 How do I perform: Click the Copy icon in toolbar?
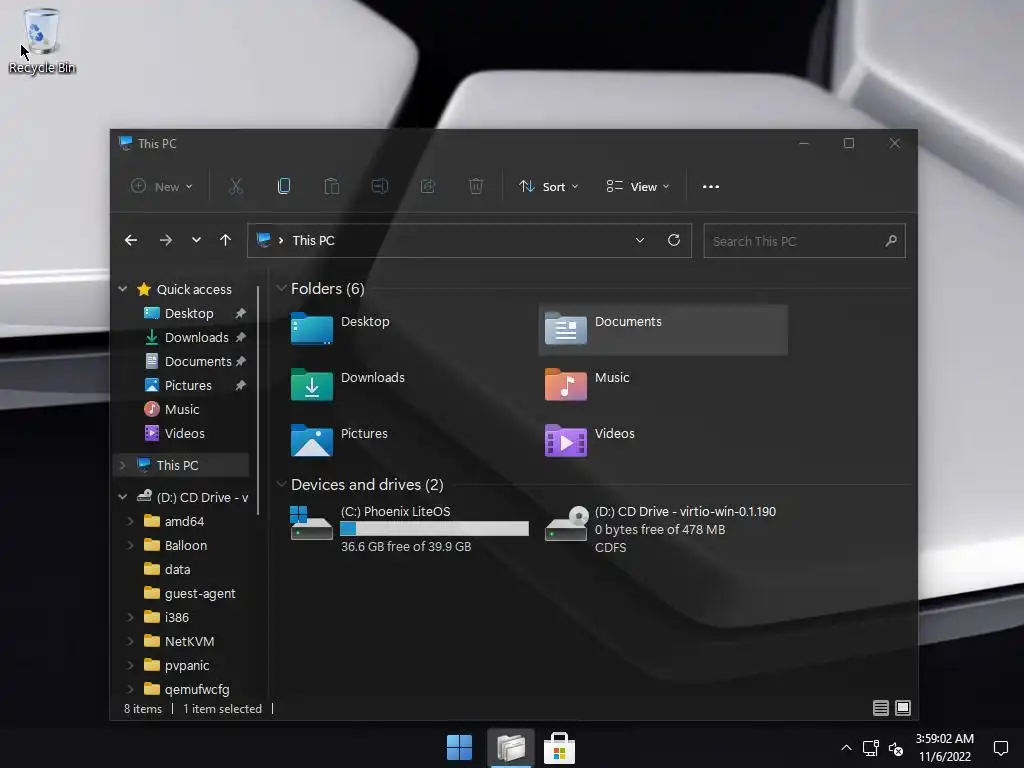click(x=283, y=187)
